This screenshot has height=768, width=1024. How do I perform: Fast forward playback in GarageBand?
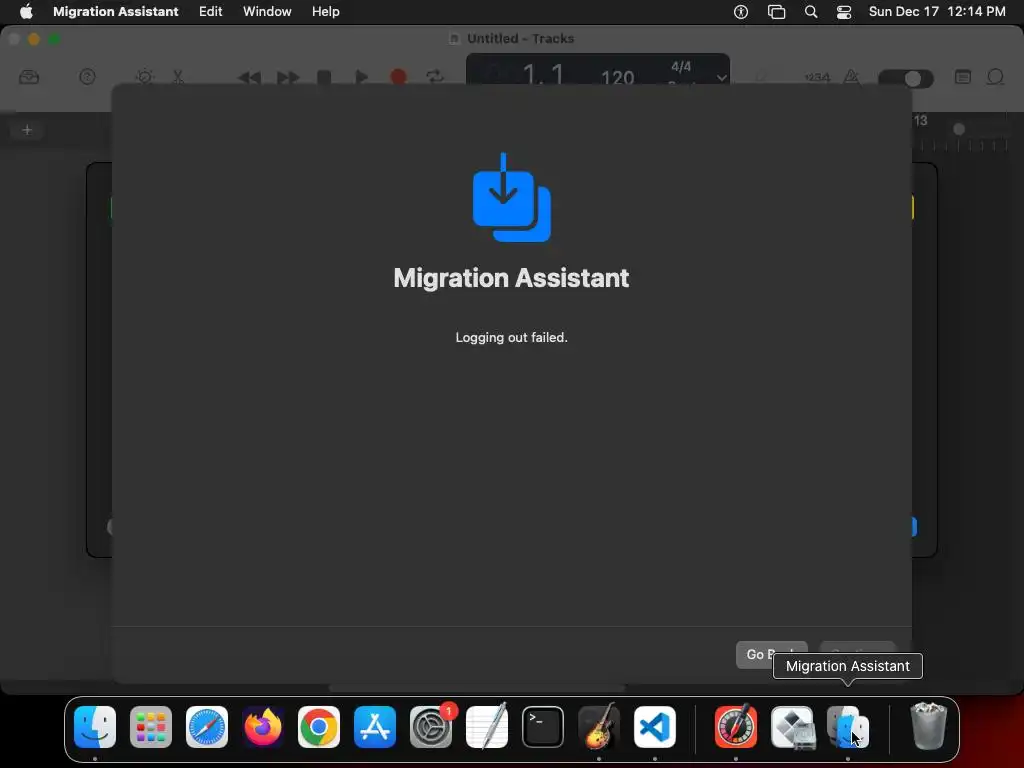pyautogui.click(x=288, y=78)
